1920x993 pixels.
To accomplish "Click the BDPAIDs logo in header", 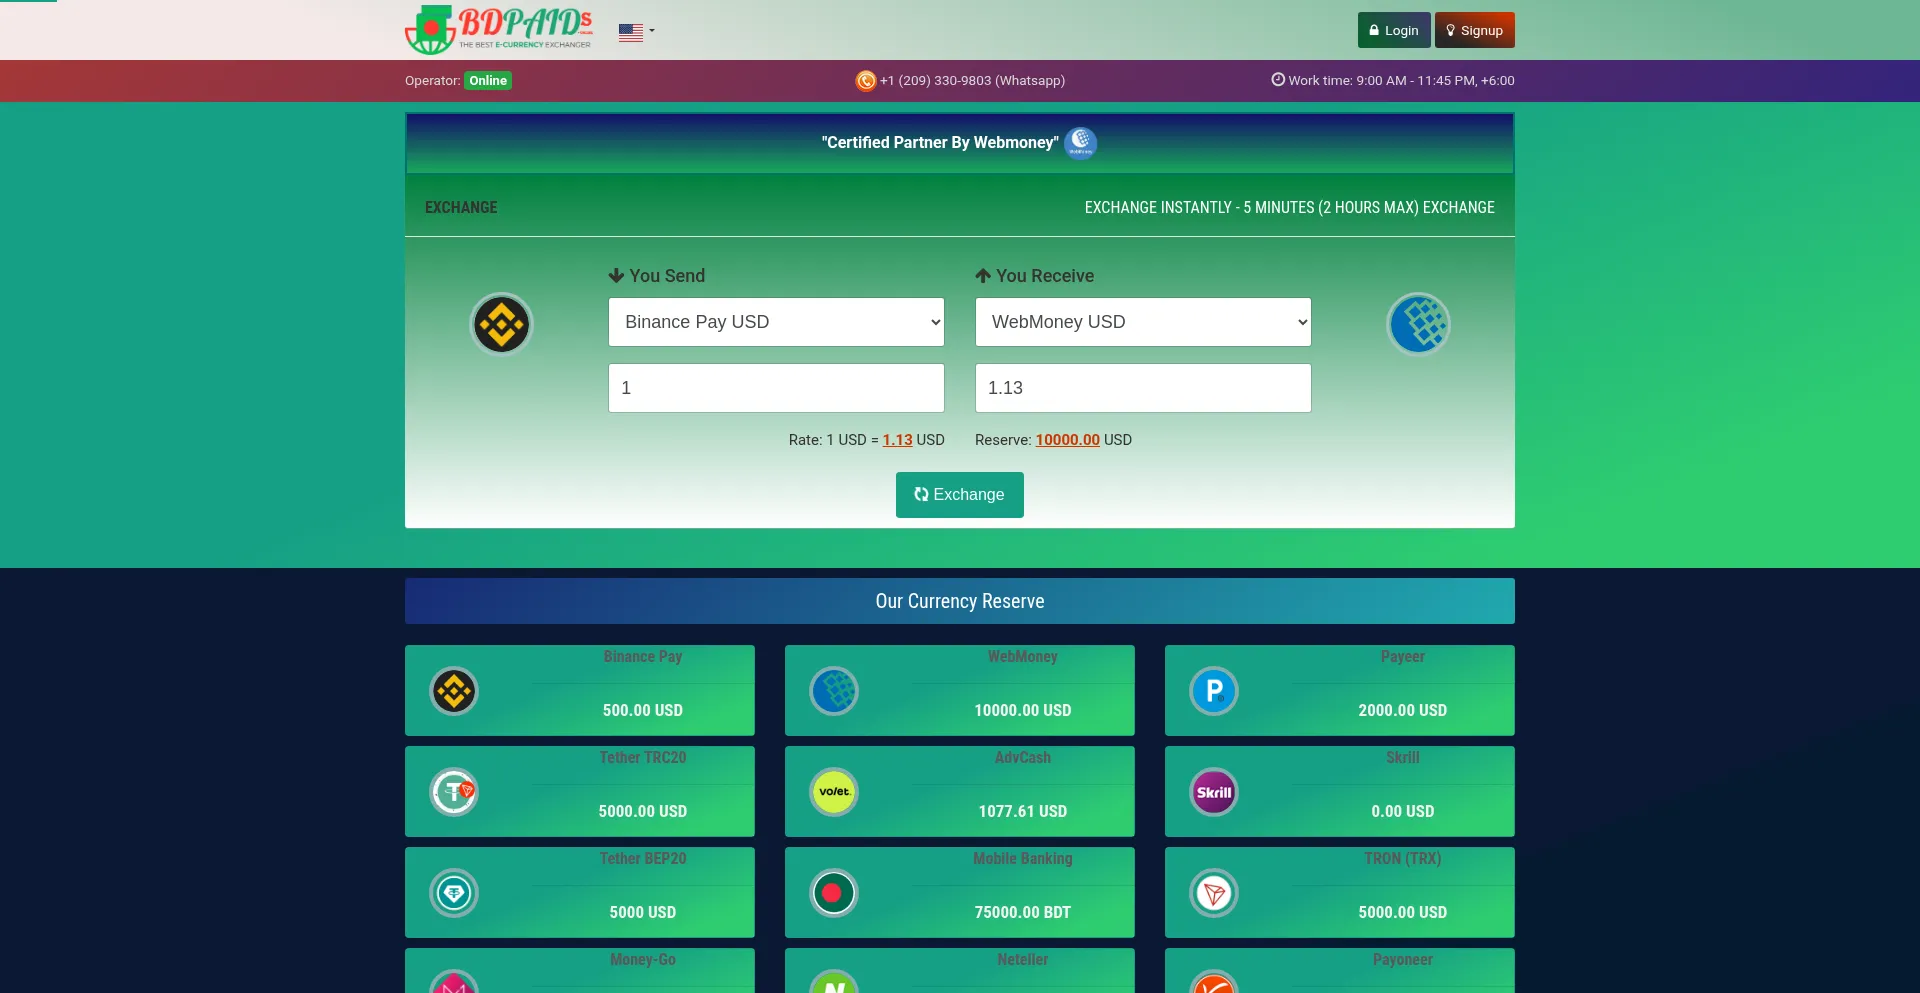I will pyautogui.click(x=499, y=30).
